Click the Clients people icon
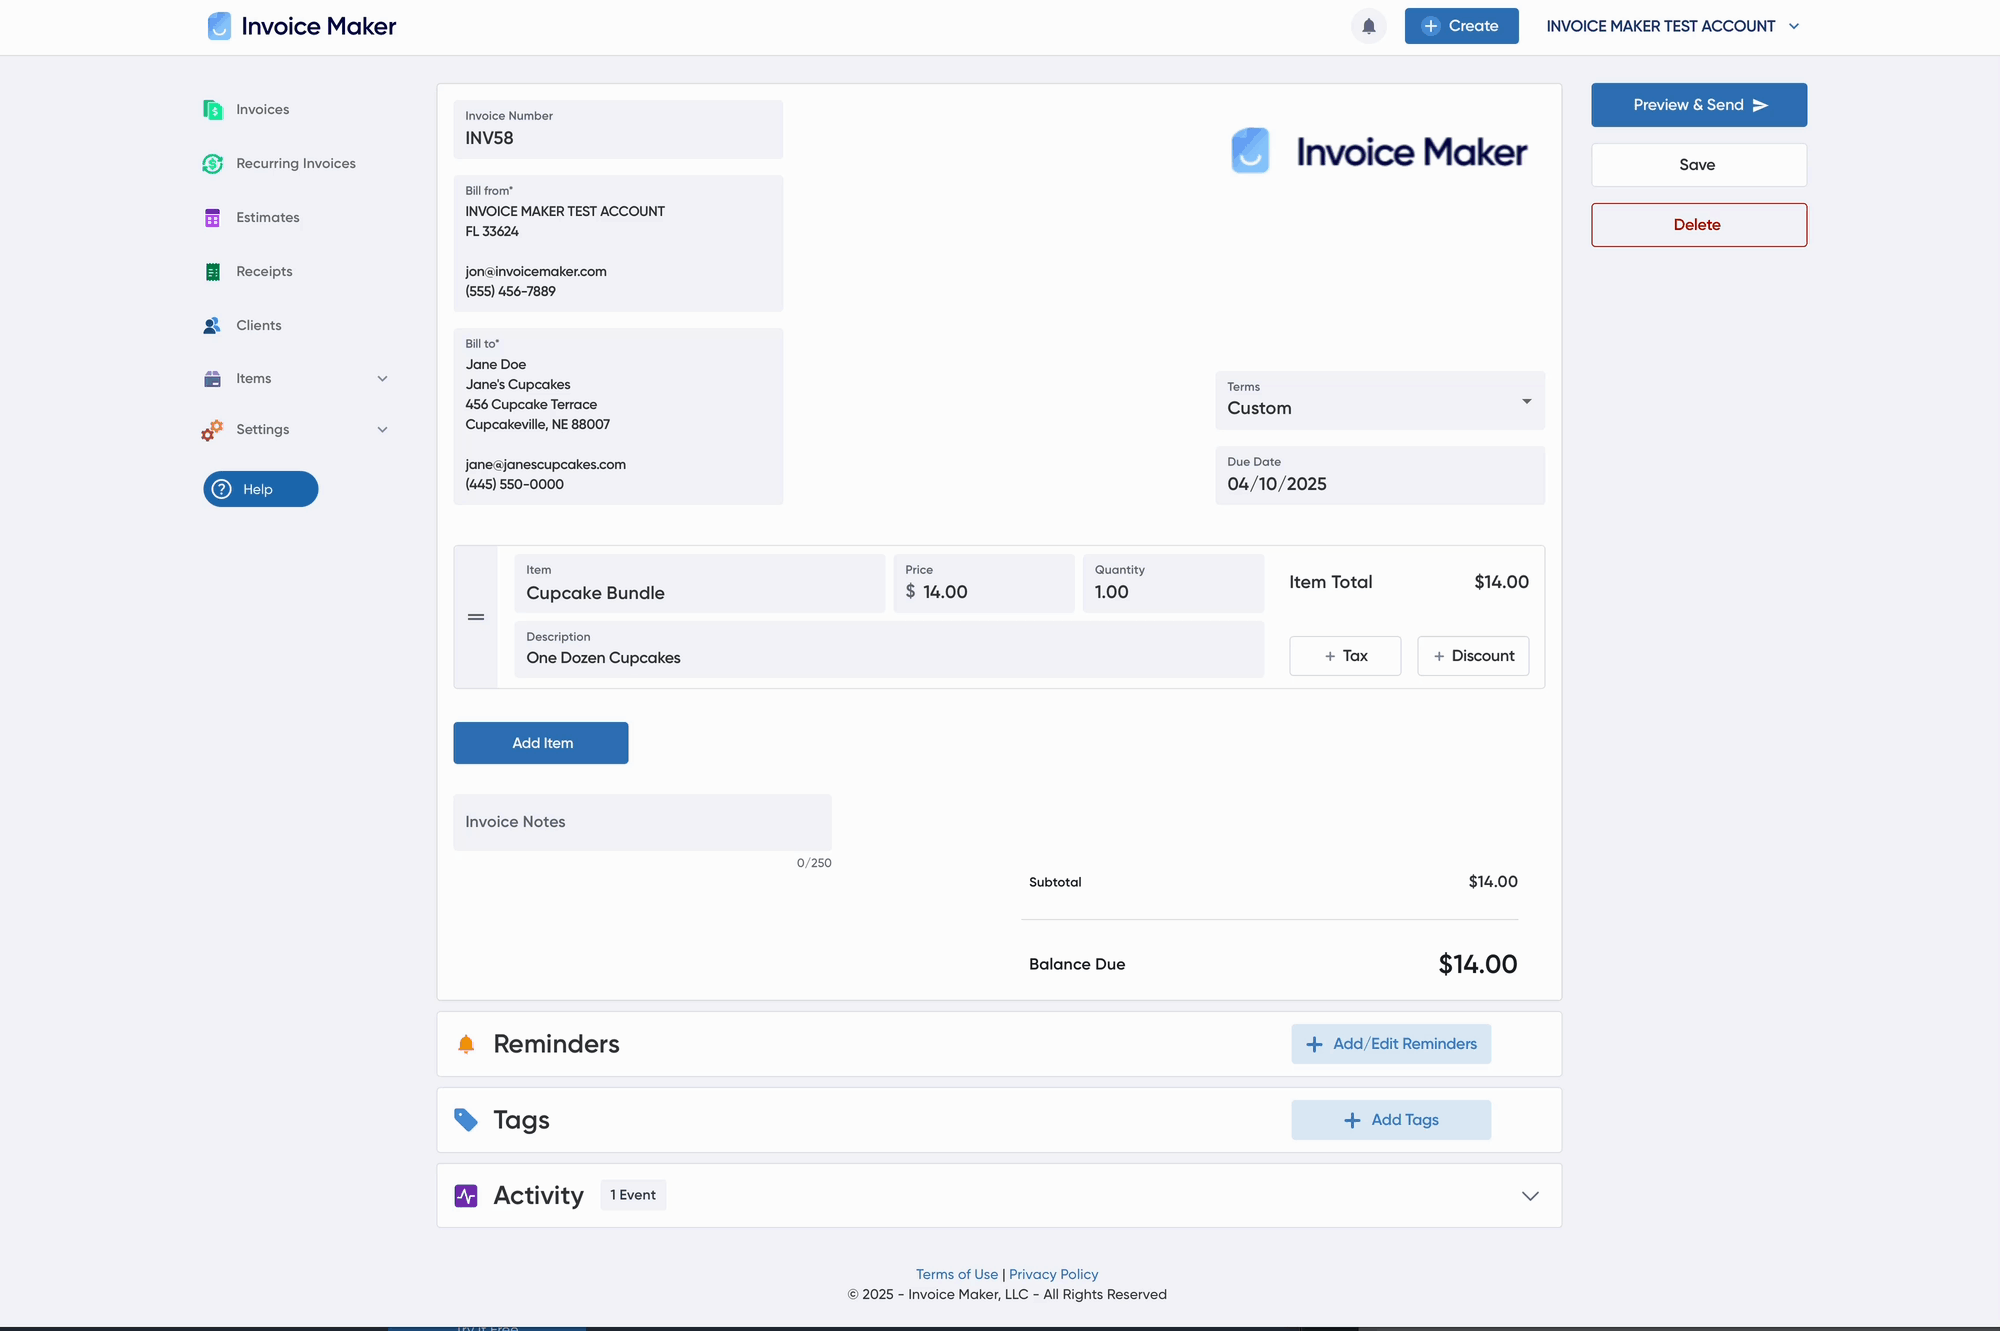This screenshot has height=1331, width=2000. [x=212, y=326]
